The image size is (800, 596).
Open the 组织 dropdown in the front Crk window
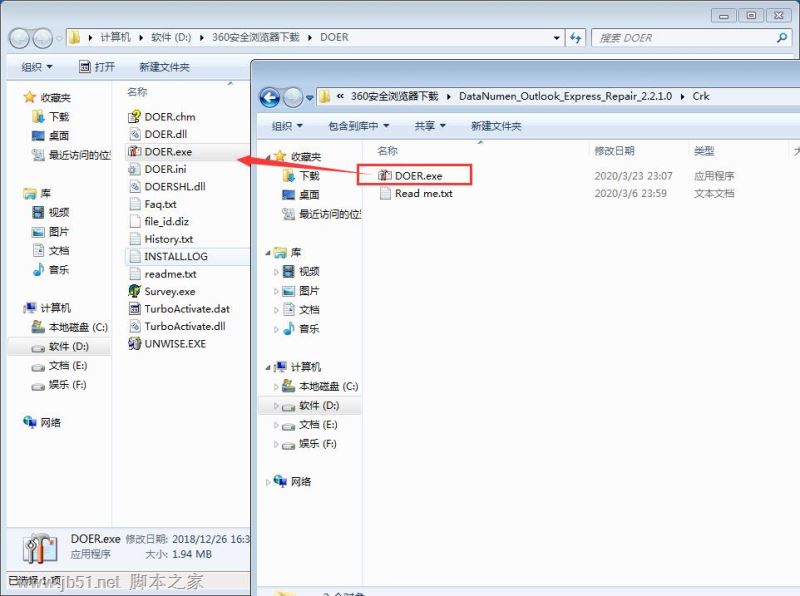[x=287, y=126]
